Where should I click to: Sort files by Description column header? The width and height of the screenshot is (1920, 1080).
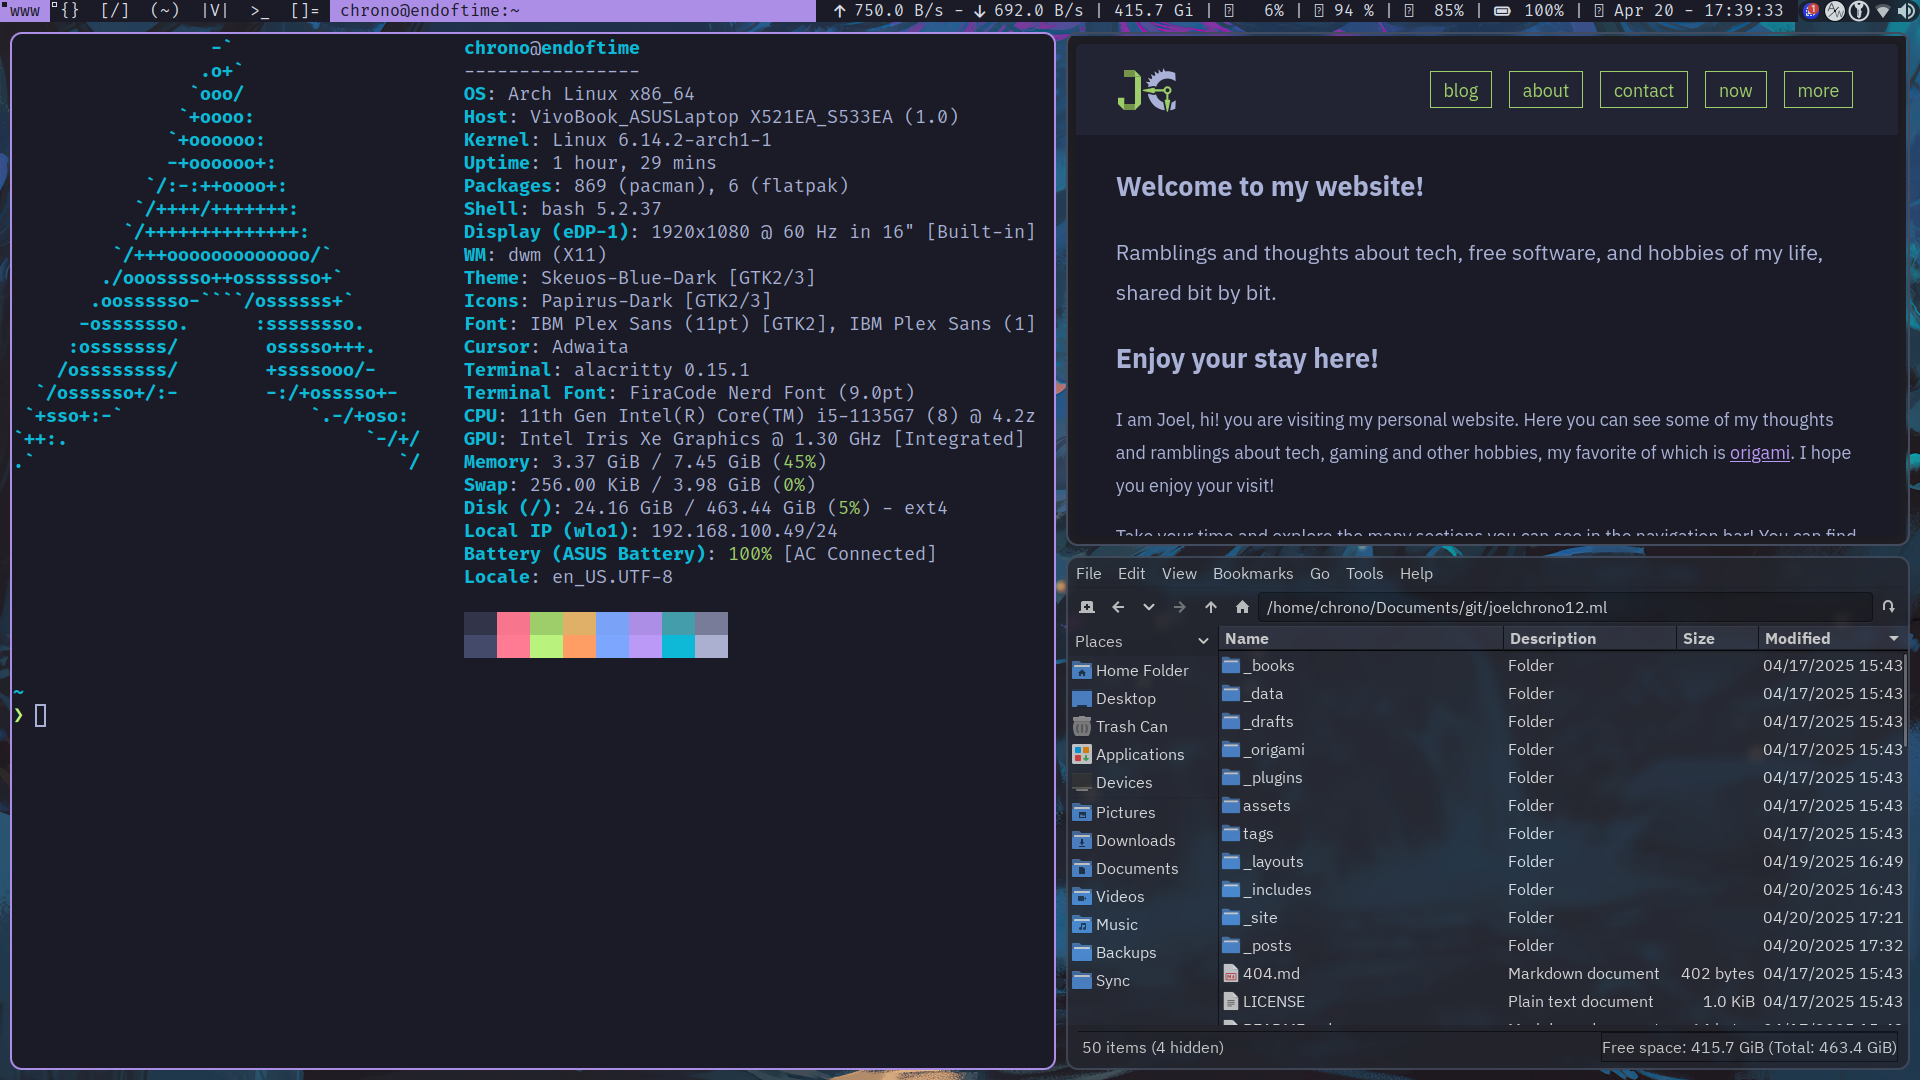(1590, 638)
